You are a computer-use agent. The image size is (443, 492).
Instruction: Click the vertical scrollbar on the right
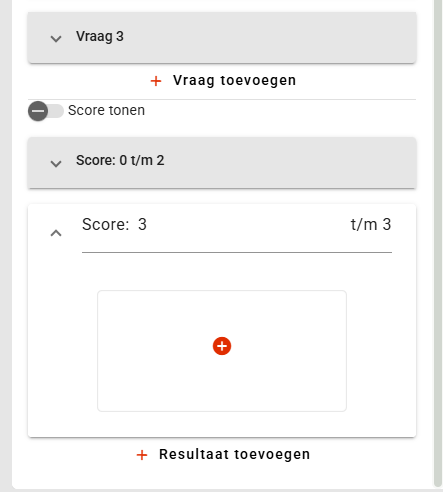tap(438, 243)
